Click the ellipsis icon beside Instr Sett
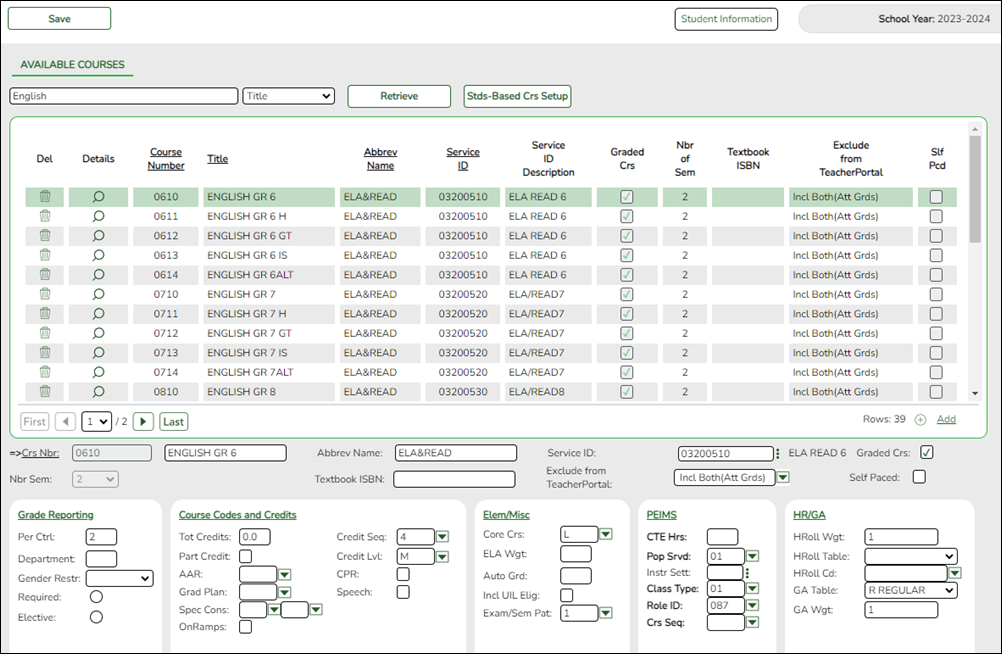The height and width of the screenshot is (654, 1002). (x=748, y=572)
